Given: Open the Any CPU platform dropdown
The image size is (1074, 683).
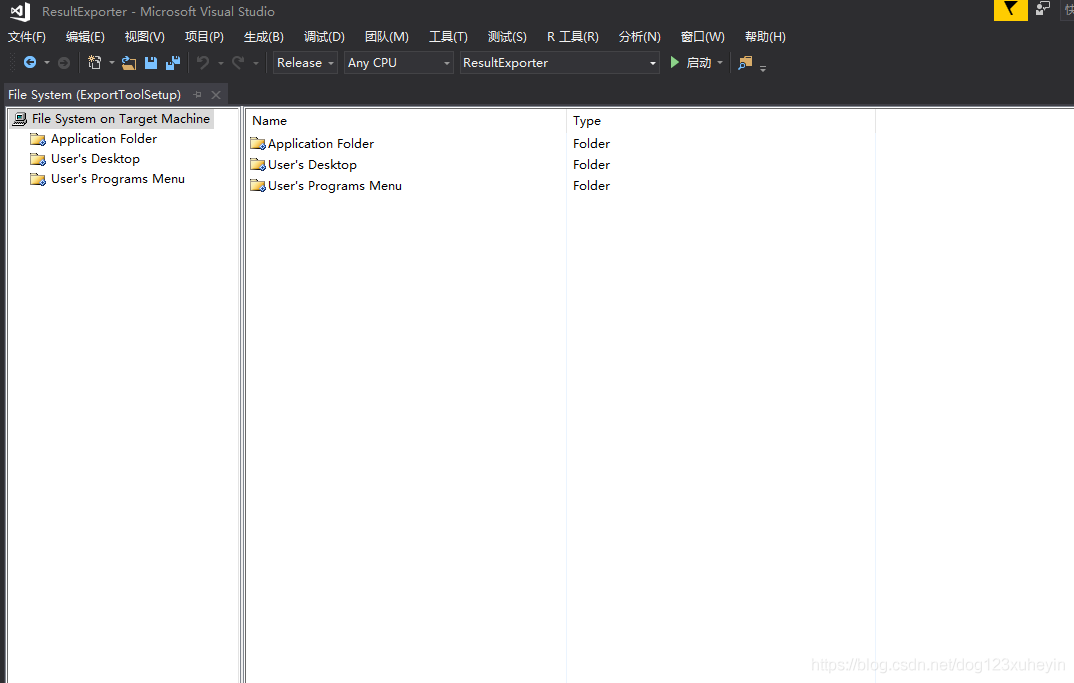Looking at the screenshot, I should [x=396, y=62].
